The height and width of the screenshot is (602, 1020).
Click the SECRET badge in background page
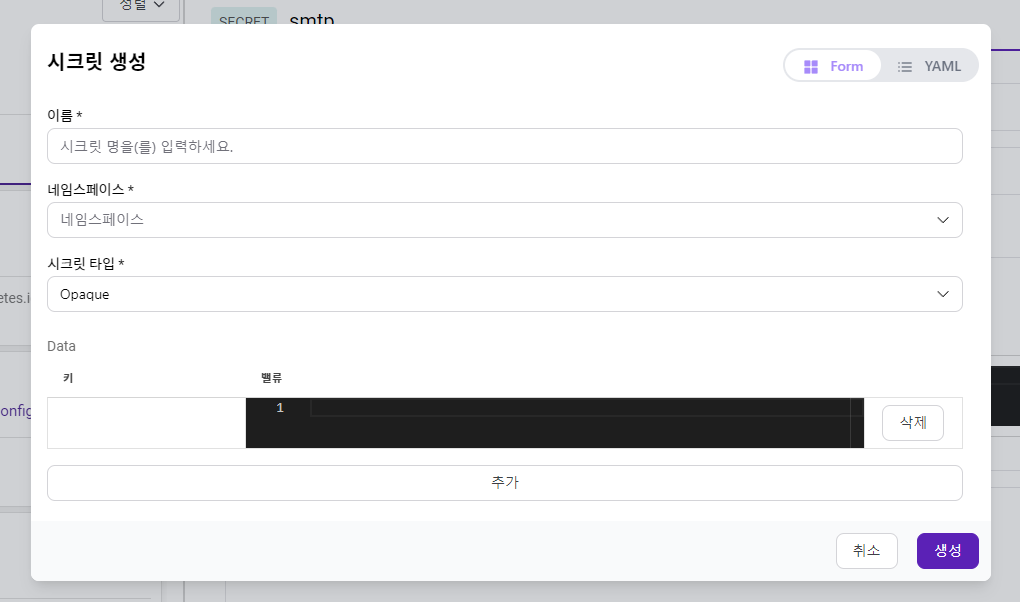click(x=244, y=17)
